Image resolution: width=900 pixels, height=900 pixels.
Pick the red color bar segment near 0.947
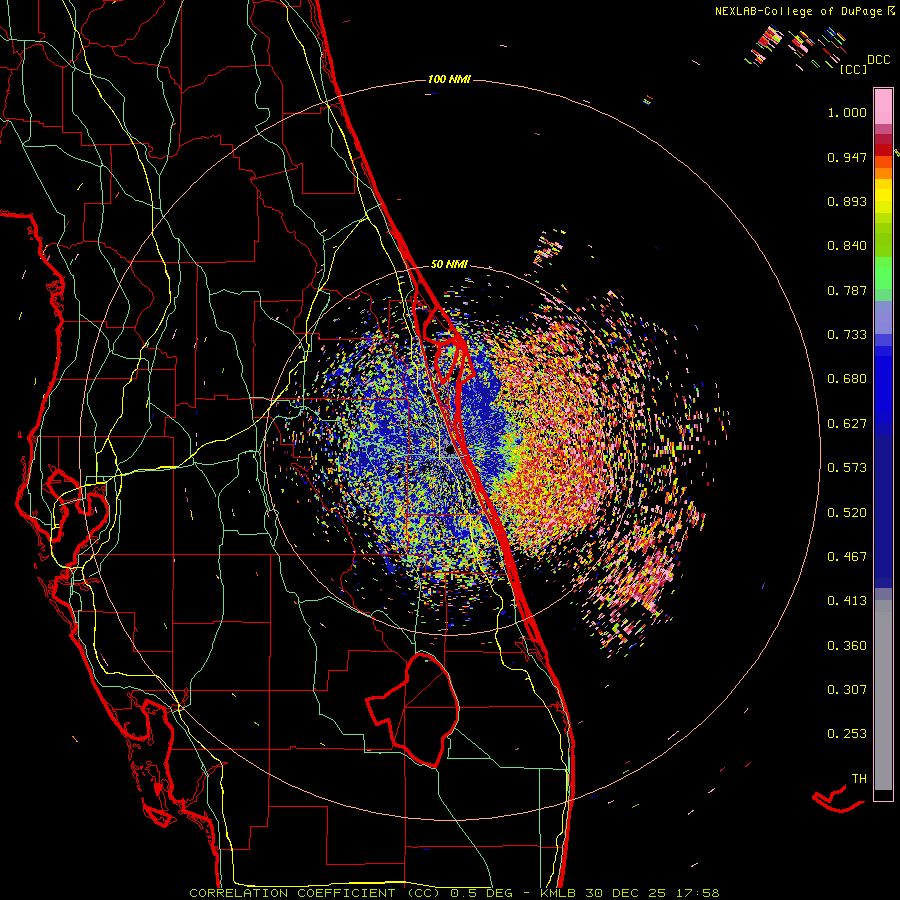coord(883,149)
